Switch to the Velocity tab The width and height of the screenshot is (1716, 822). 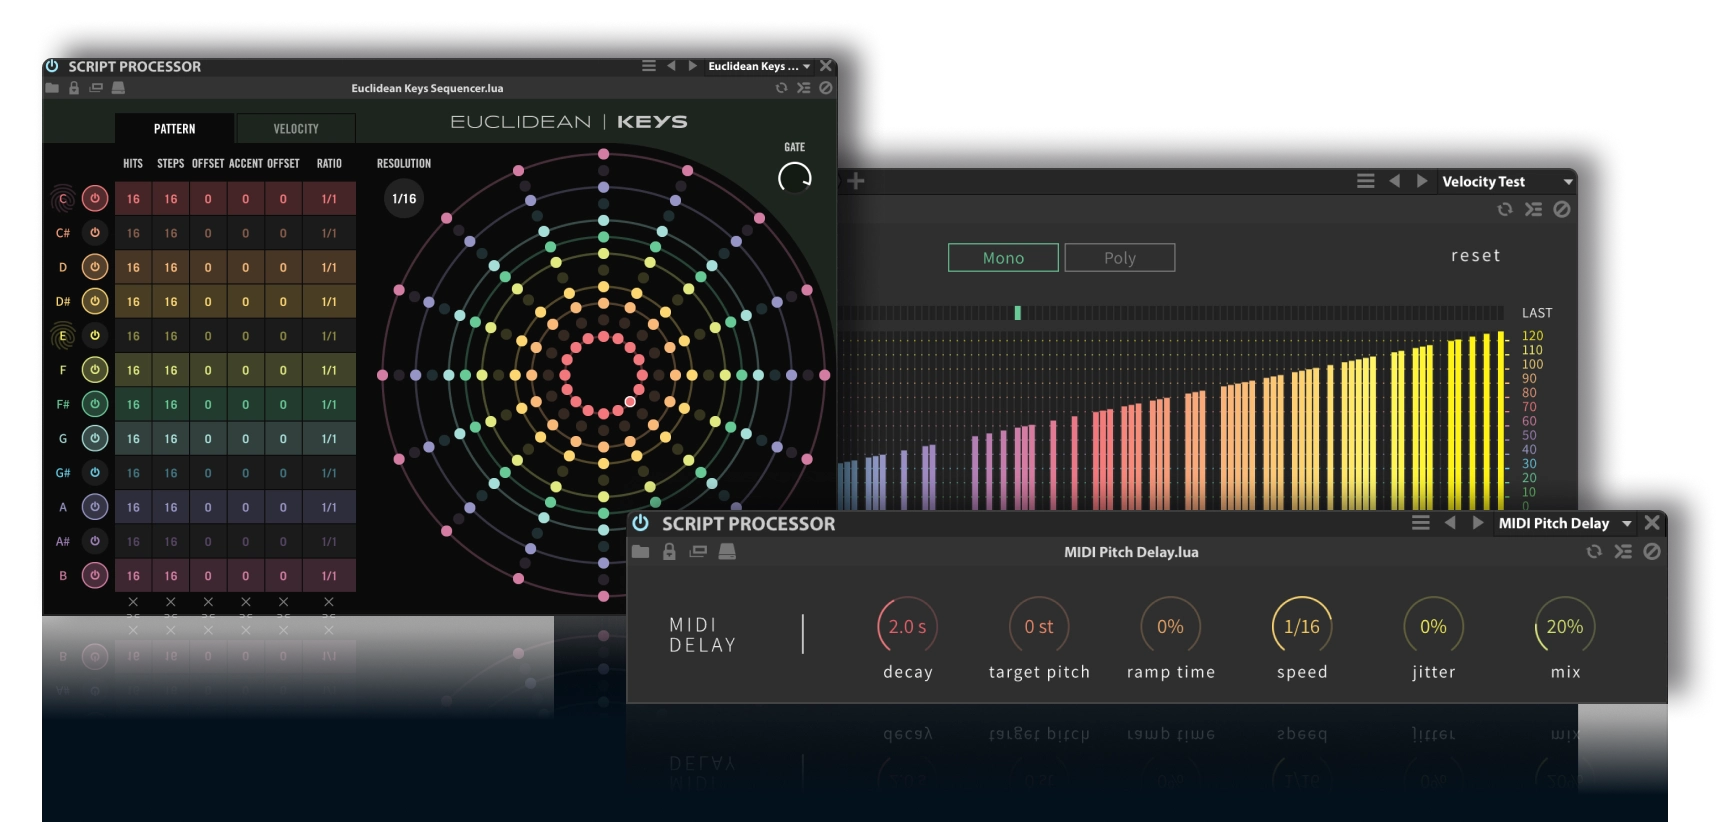click(x=296, y=129)
